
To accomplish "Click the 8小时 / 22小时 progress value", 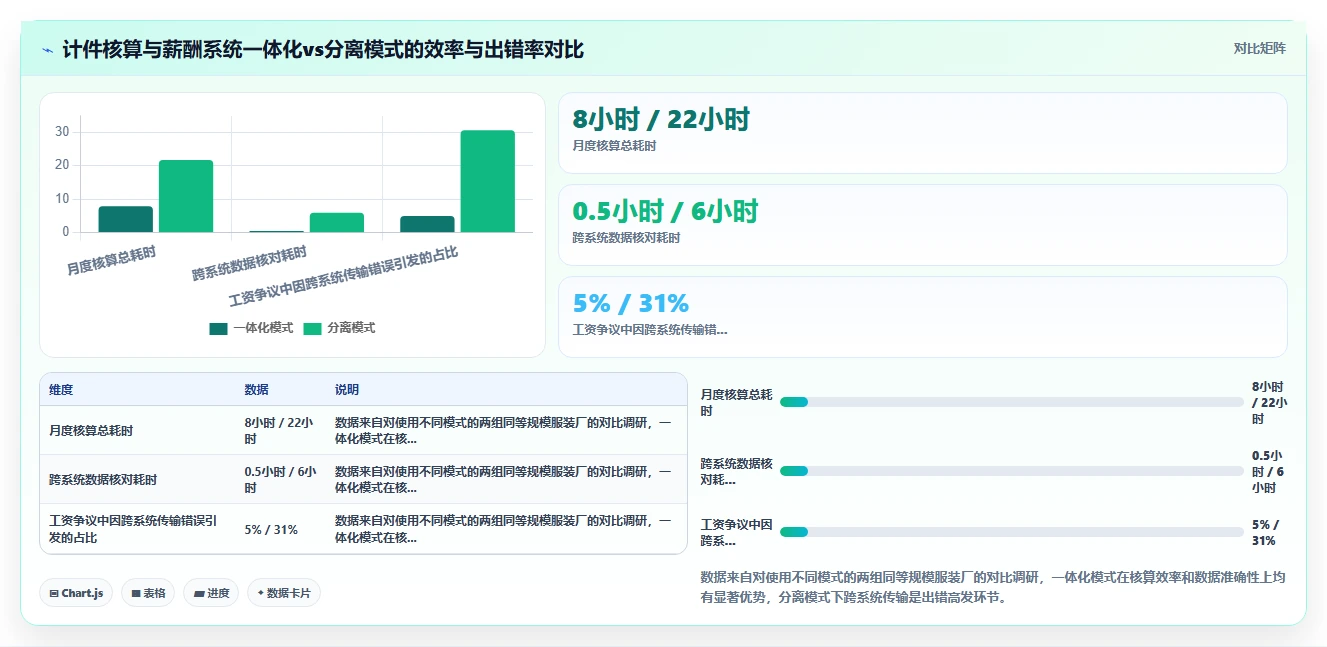I will [x=1269, y=402].
